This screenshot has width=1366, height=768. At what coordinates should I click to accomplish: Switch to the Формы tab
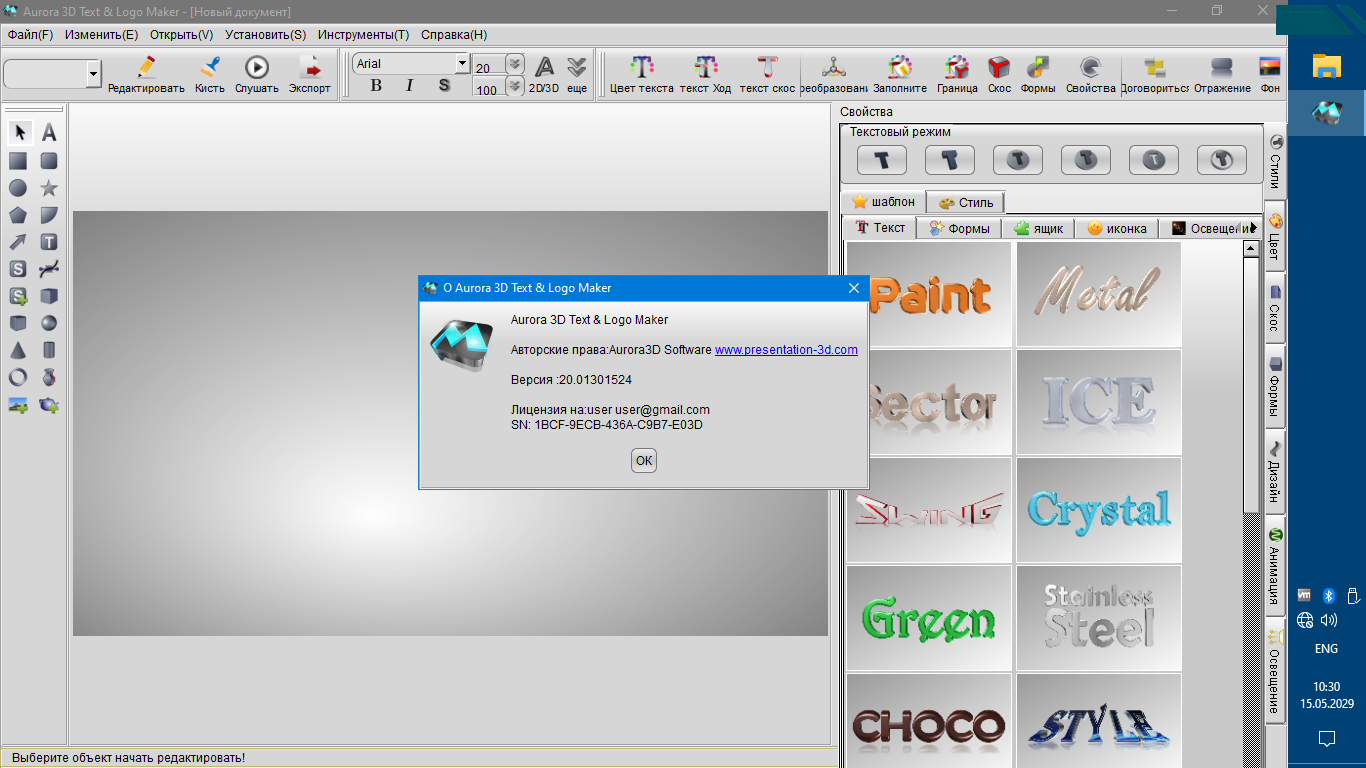[959, 229]
